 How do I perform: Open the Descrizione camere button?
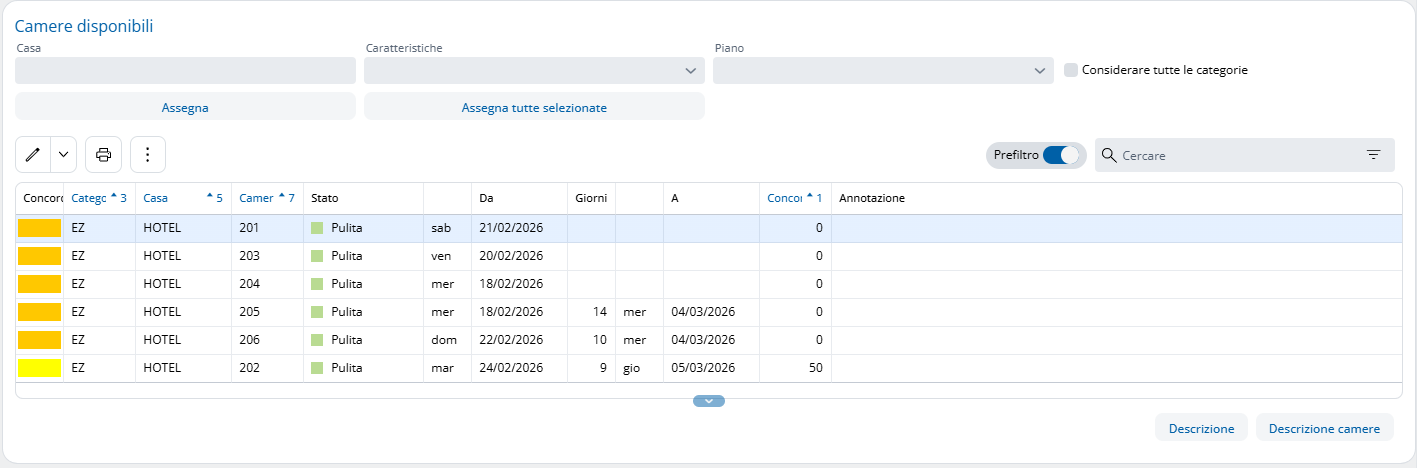(x=1324, y=428)
